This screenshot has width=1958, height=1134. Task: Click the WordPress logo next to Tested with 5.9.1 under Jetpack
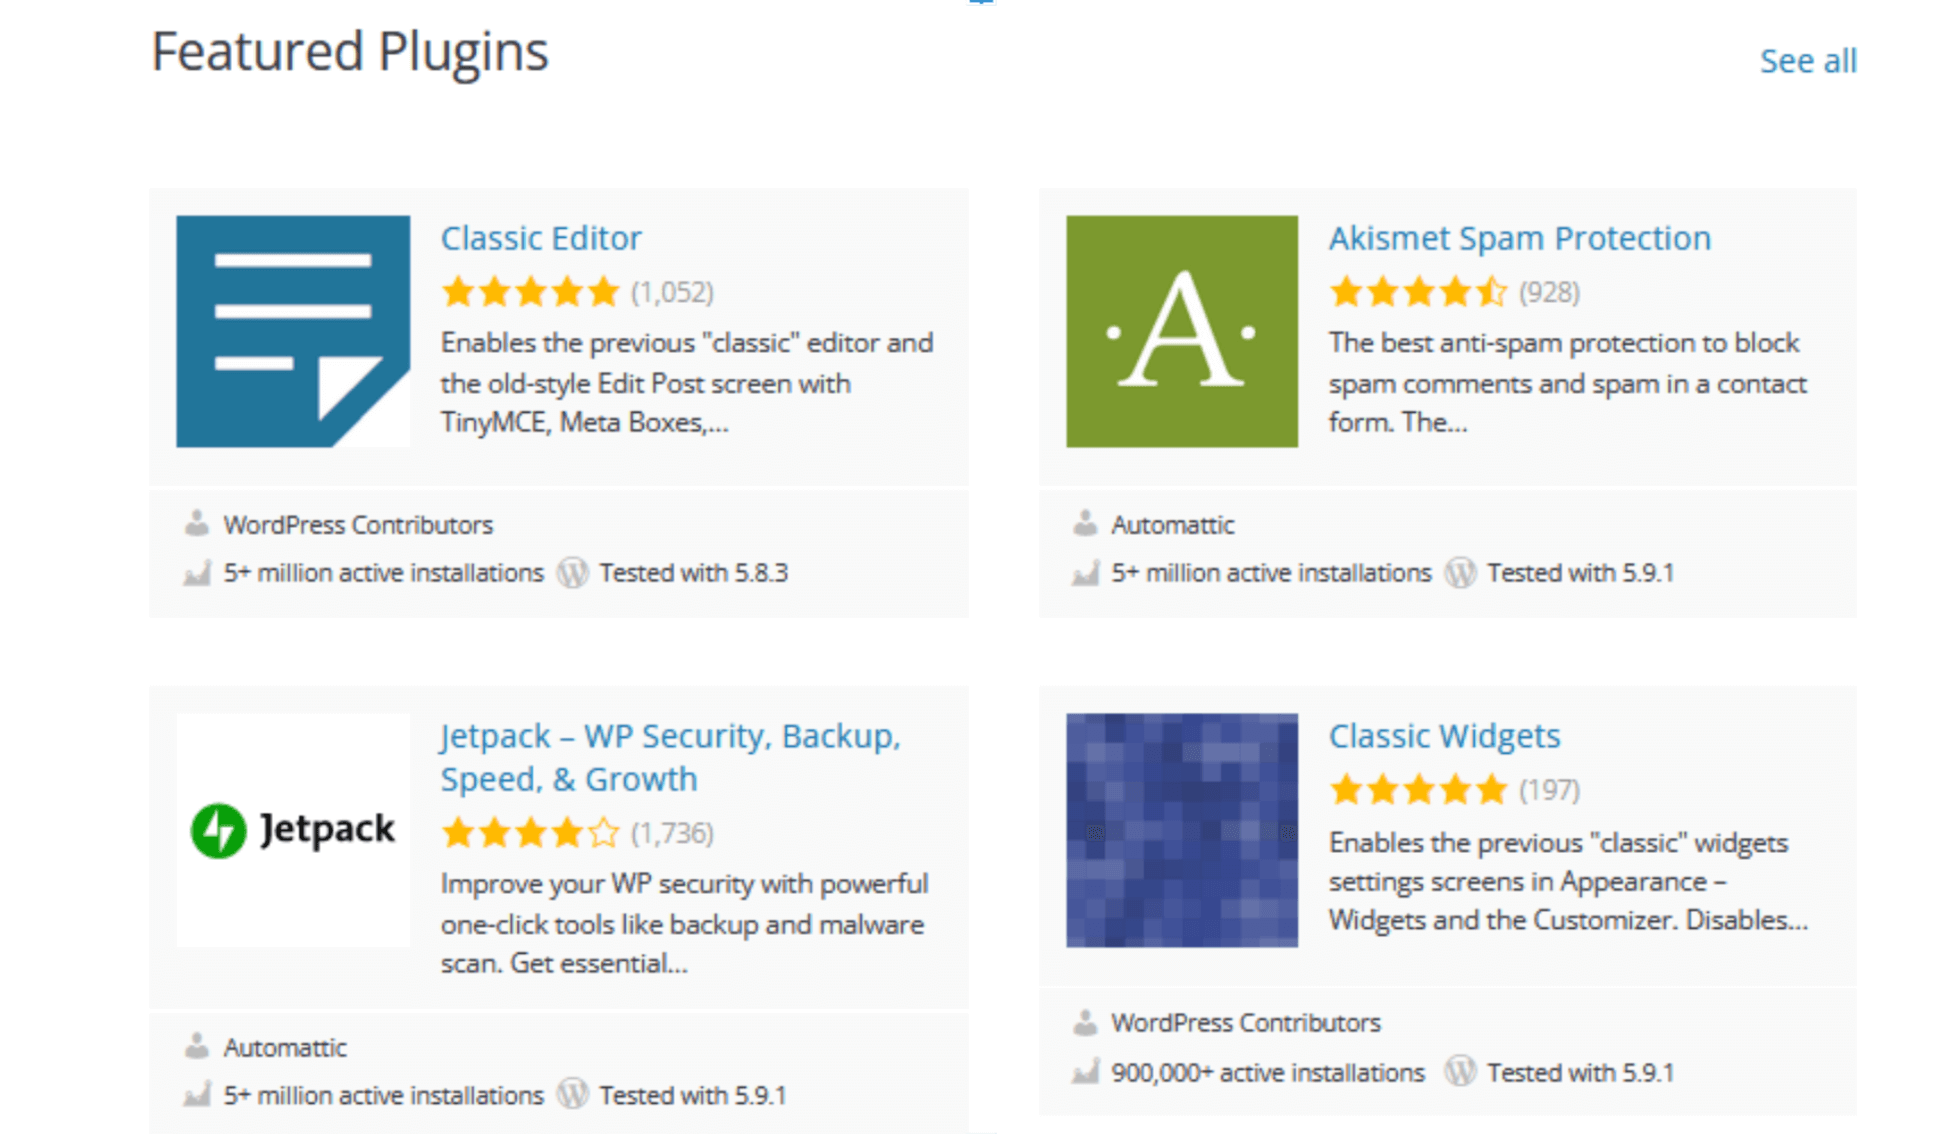[573, 1094]
